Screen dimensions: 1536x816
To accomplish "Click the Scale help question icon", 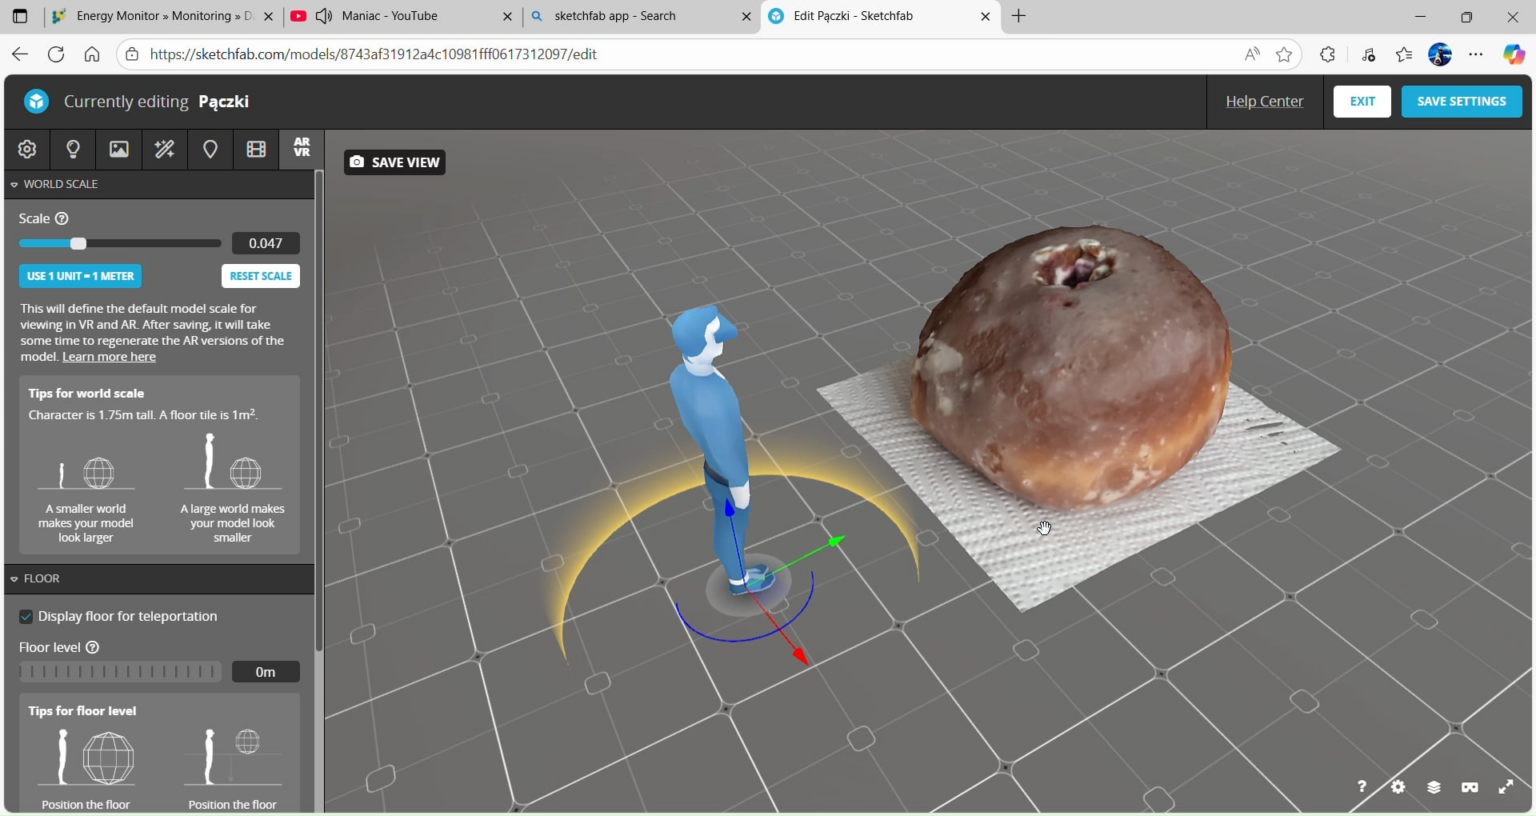I will (62, 219).
